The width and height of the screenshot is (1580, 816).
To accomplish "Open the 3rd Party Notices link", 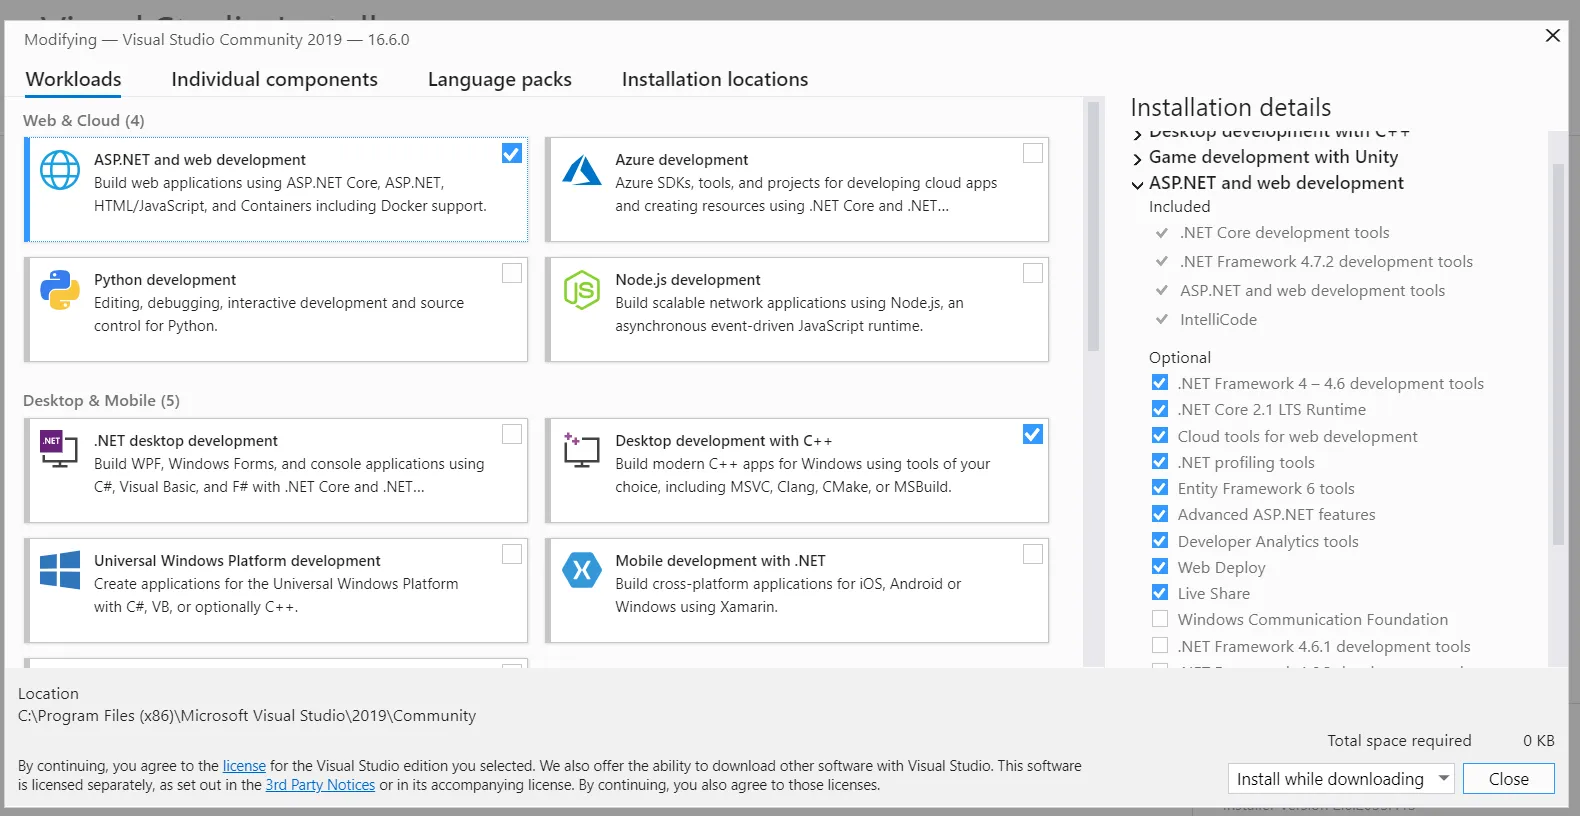I will click(320, 785).
